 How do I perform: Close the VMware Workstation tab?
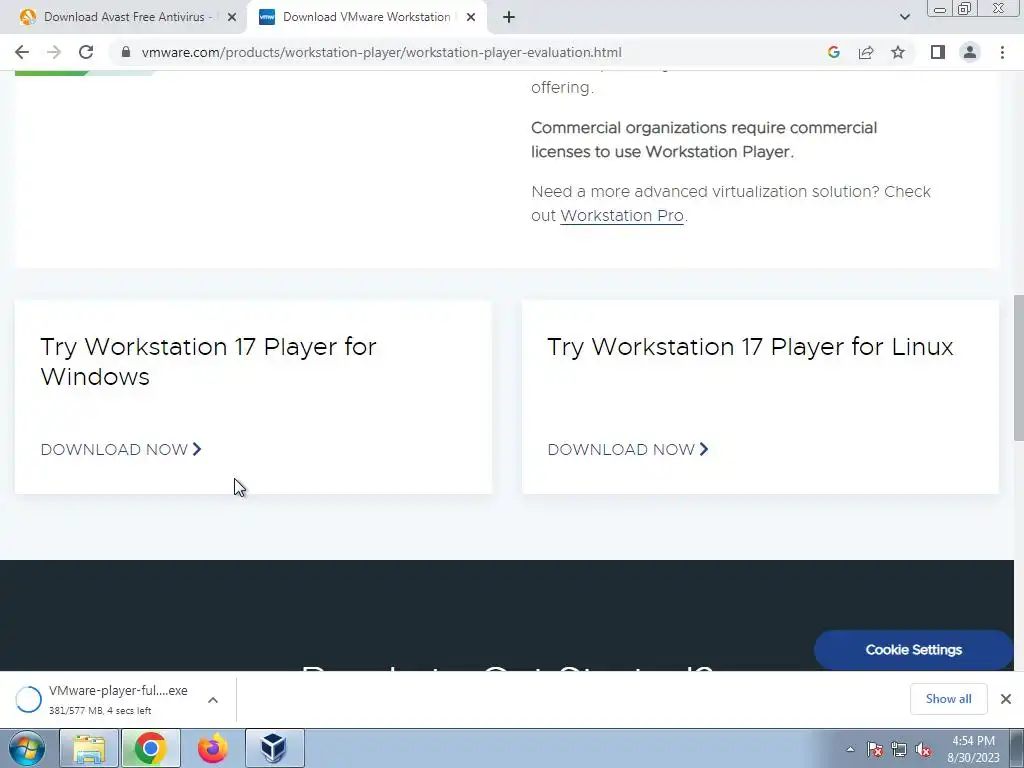tap(471, 17)
